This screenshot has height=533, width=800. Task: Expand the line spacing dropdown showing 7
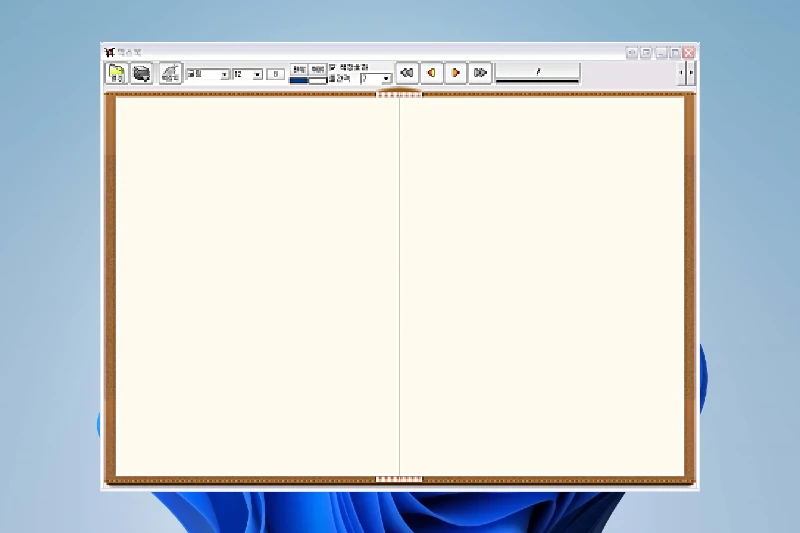[x=386, y=78]
